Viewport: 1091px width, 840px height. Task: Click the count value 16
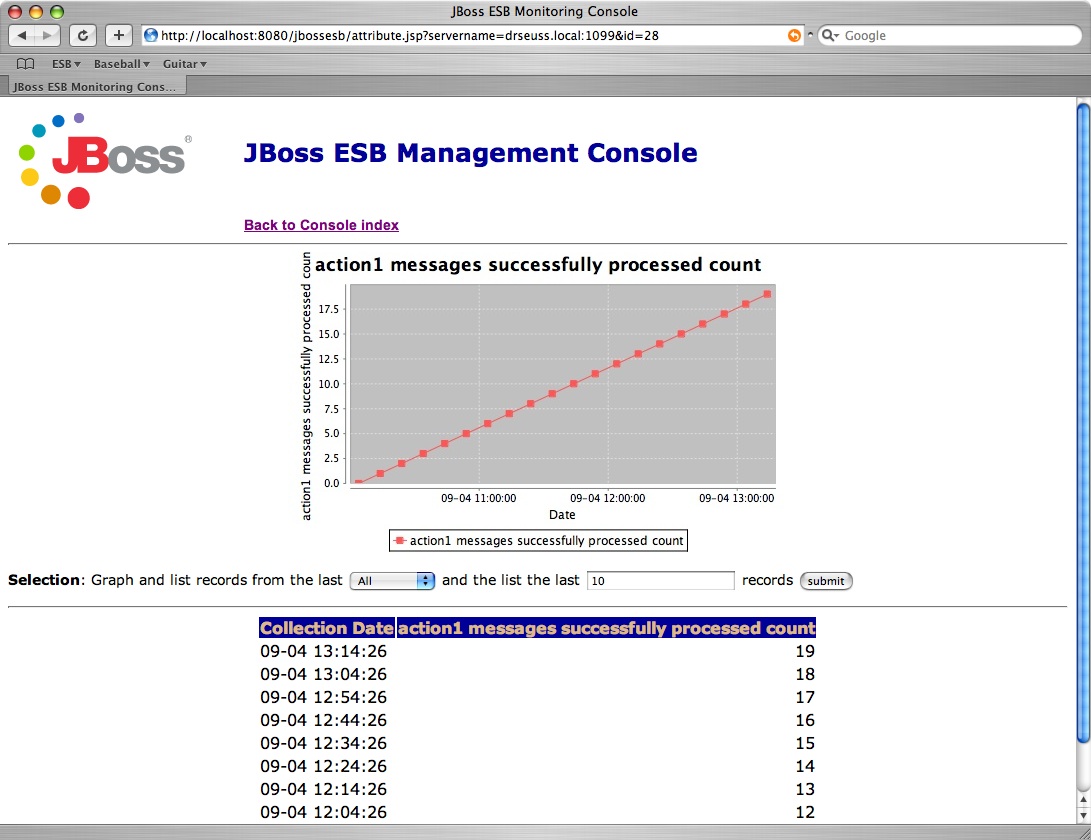(805, 720)
